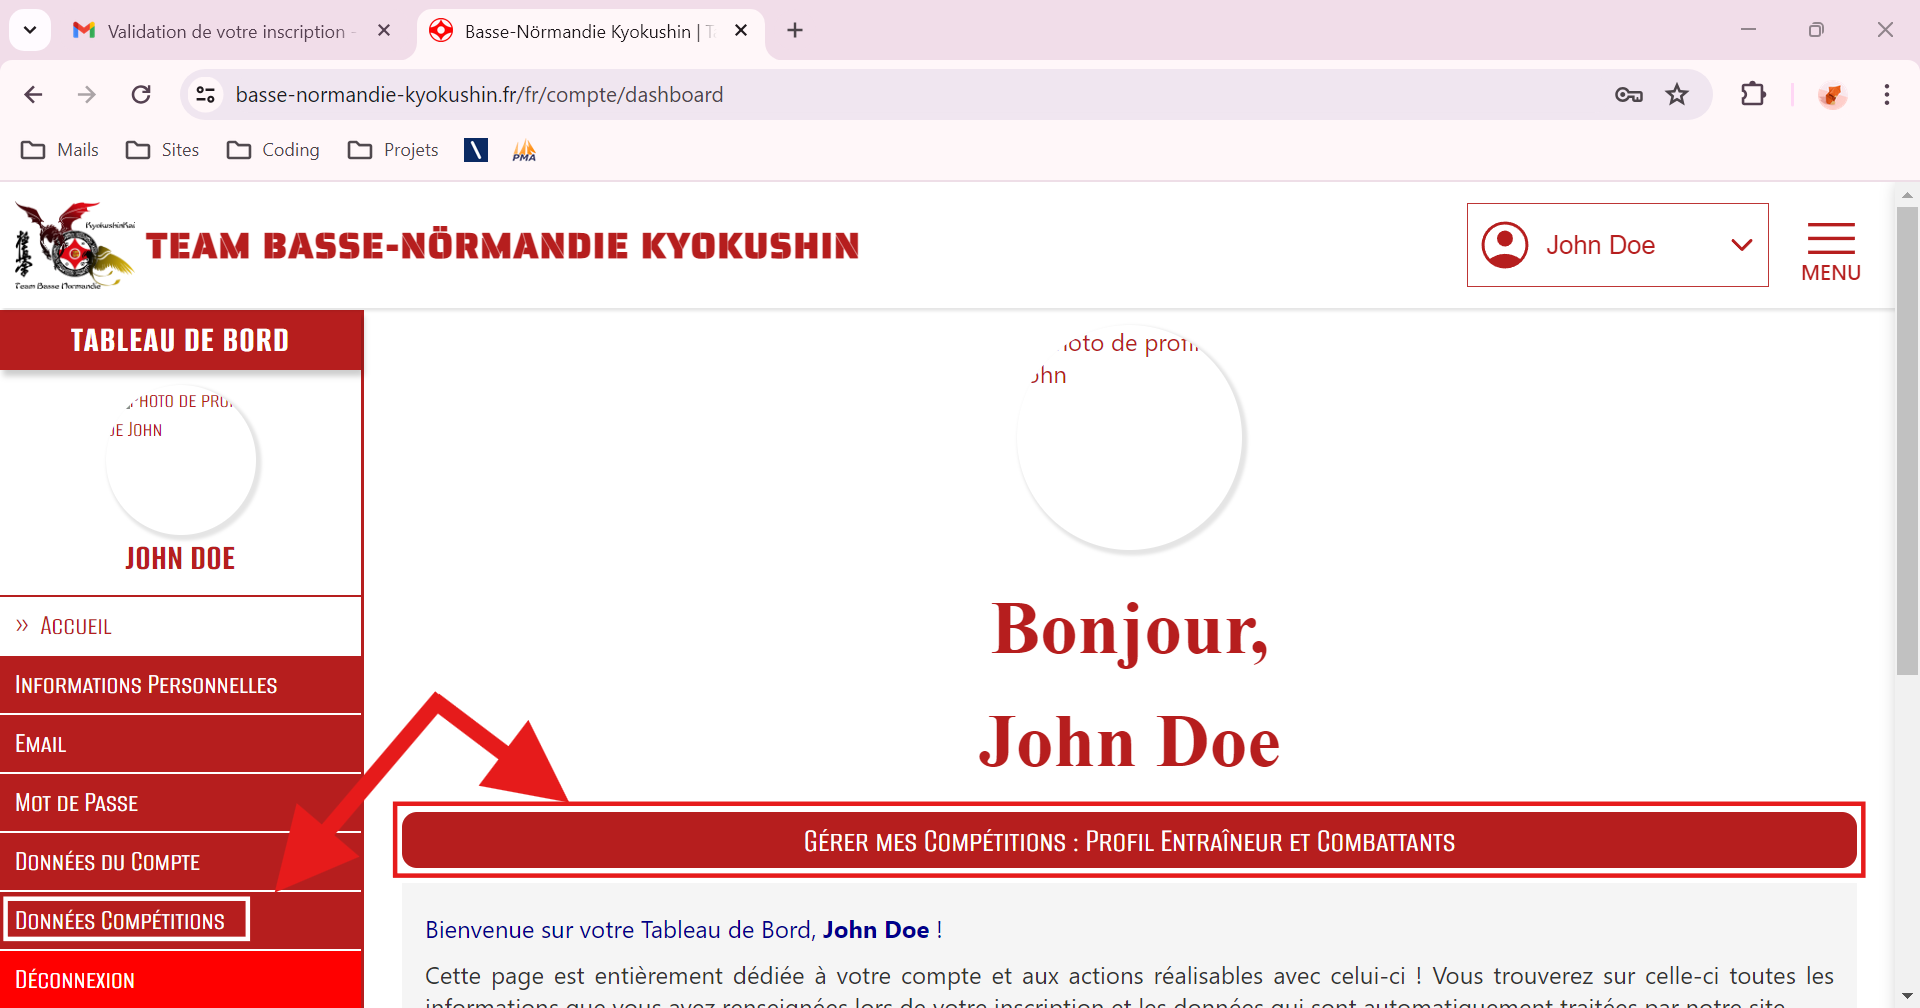Image resolution: width=1920 pixels, height=1008 pixels.
Task: Click the user avatar icon beside John Doe
Action: click(1504, 245)
